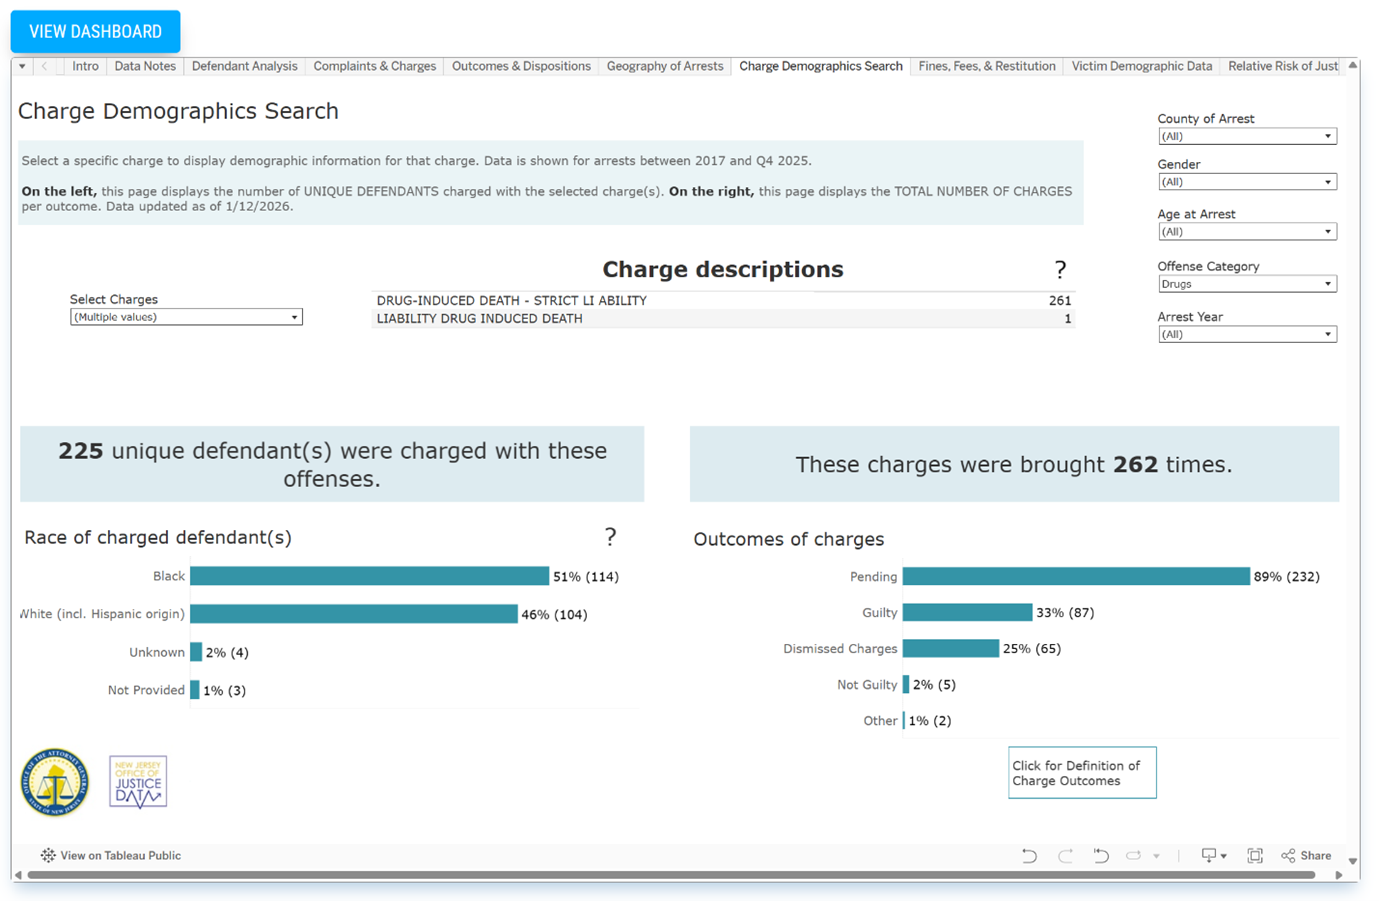Switch to the Defendant Analysis tab
1379x901 pixels.
click(x=244, y=66)
